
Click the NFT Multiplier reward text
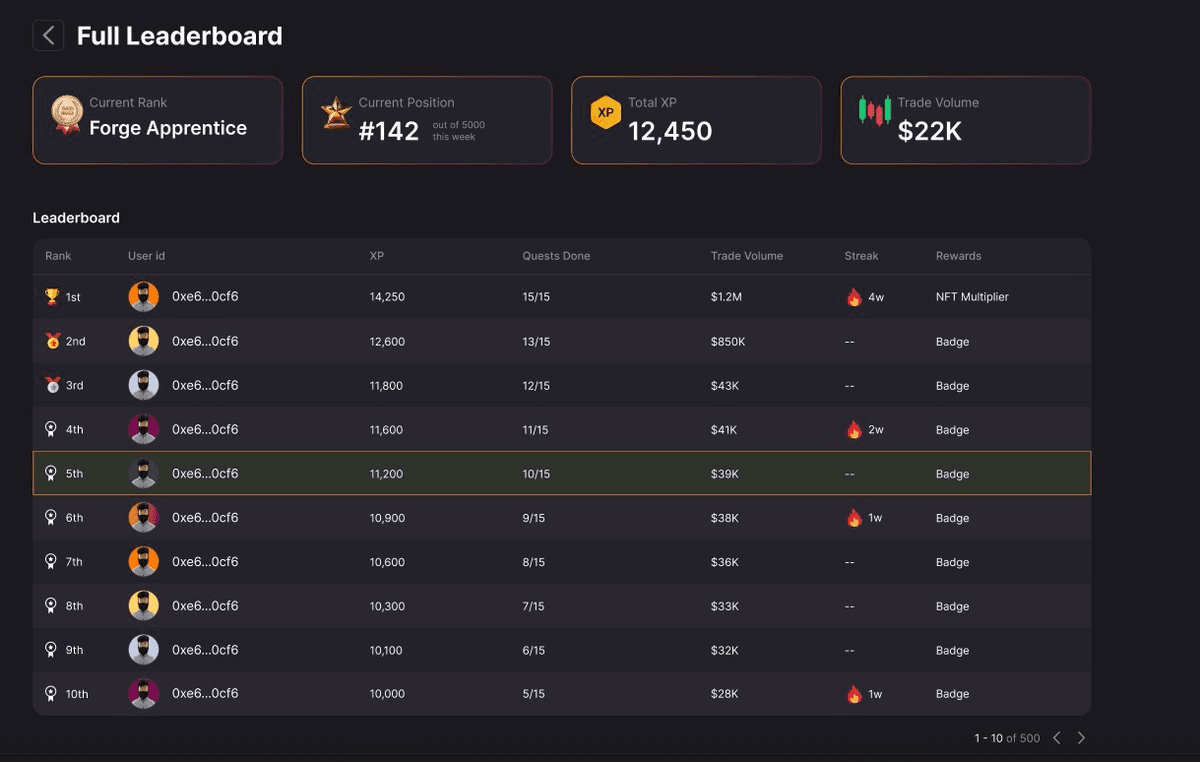pos(972,297)
